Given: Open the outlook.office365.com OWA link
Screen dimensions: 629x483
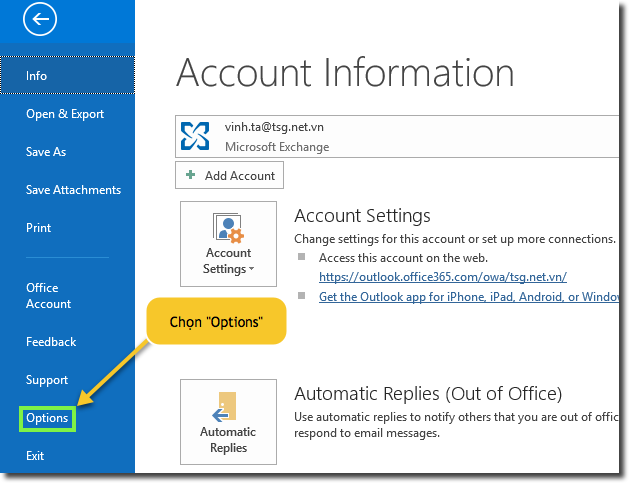Looking at the screenshot, I should click(443, 276).
